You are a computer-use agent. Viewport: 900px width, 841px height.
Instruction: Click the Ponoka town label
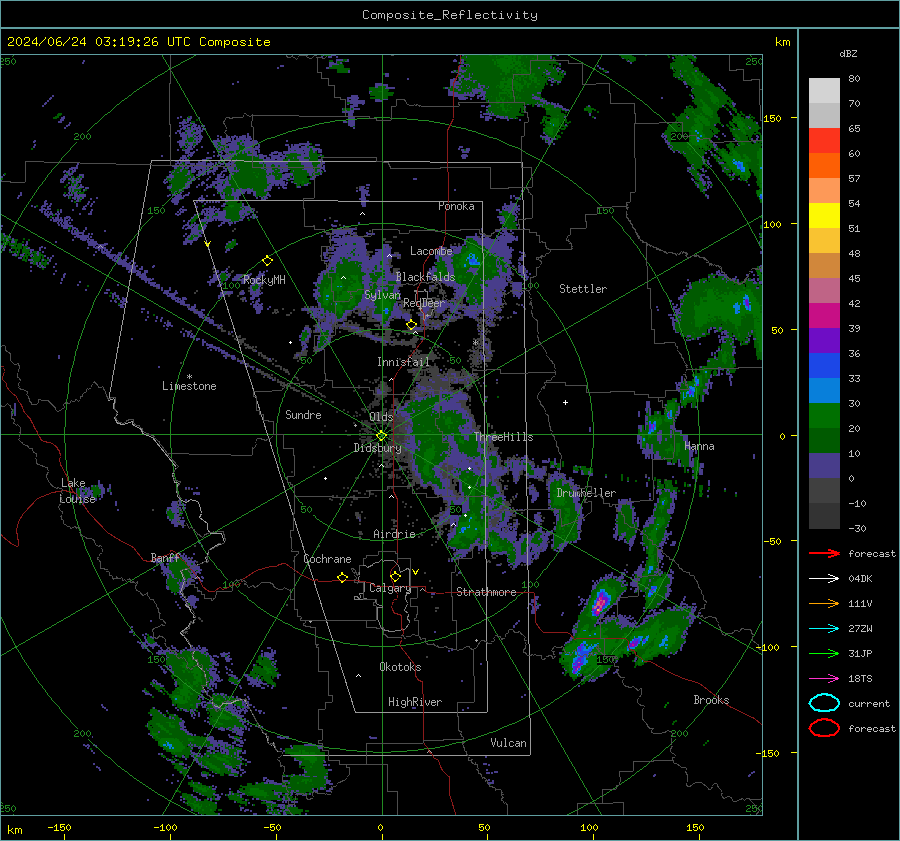pyautogui.click(x=456, y=206)
